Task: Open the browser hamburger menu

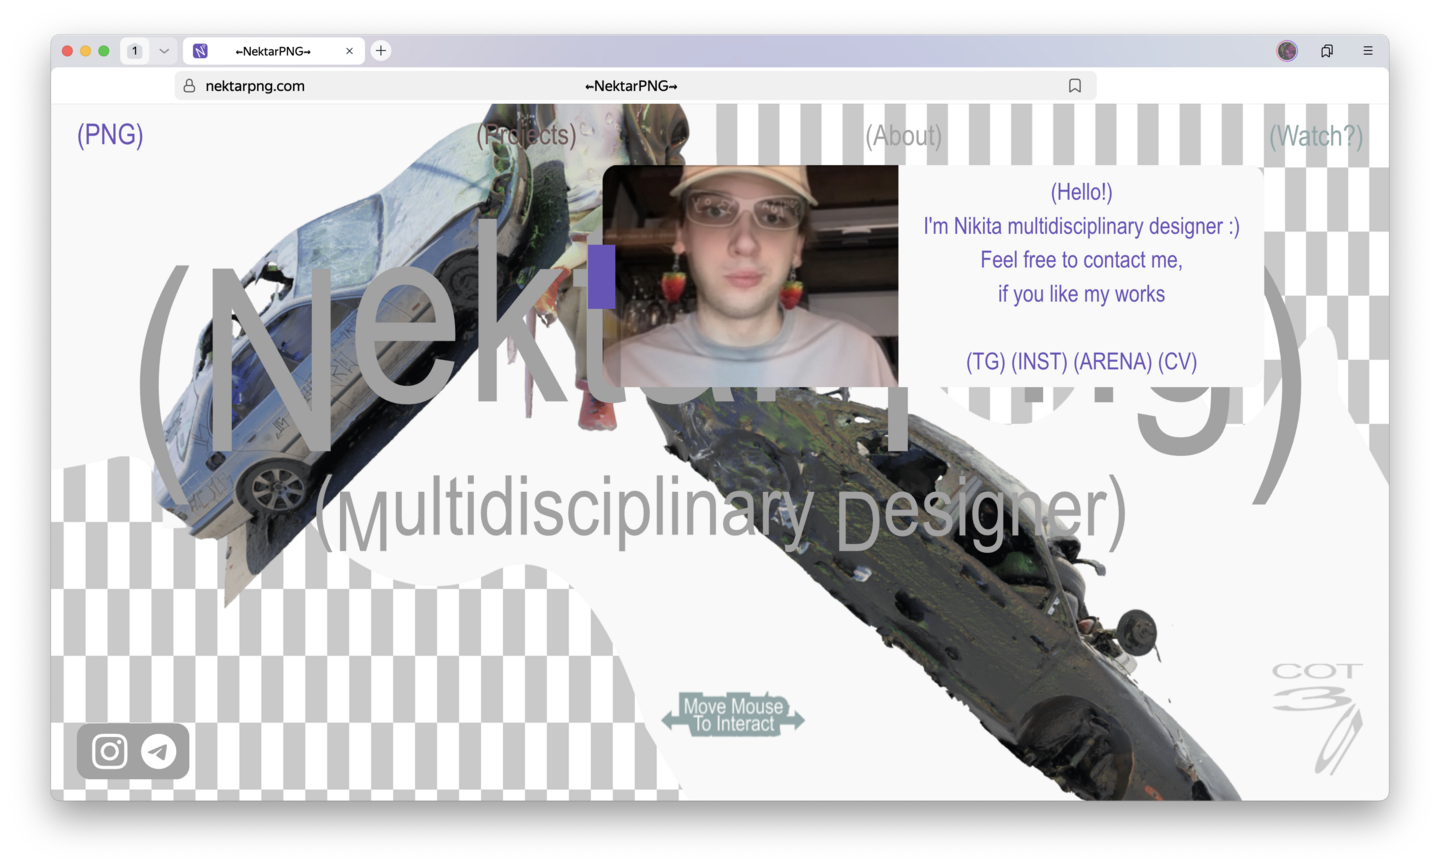Action: (1368, 51)
